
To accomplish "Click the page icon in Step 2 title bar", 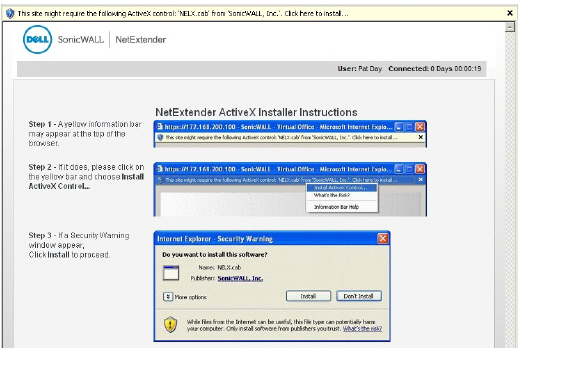I will (x=160, y=169).
